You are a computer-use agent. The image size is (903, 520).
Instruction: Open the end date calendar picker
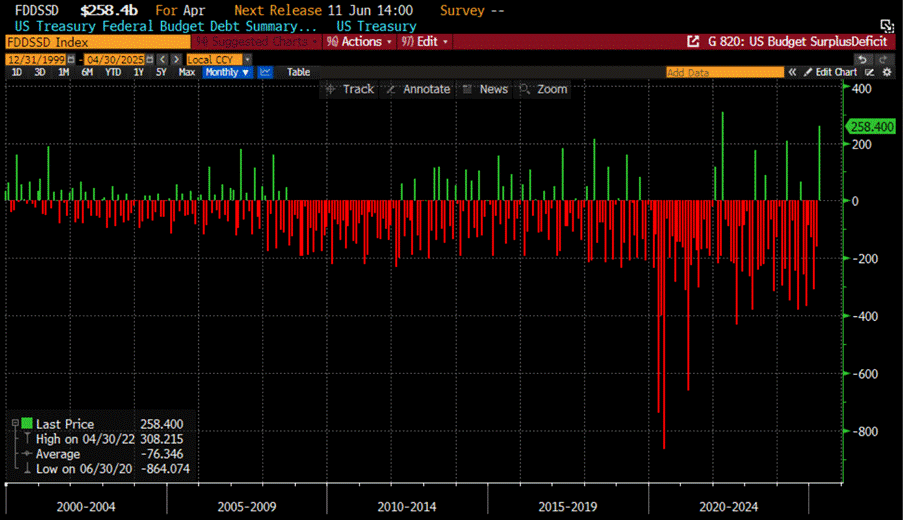click(x=150, y=59)
